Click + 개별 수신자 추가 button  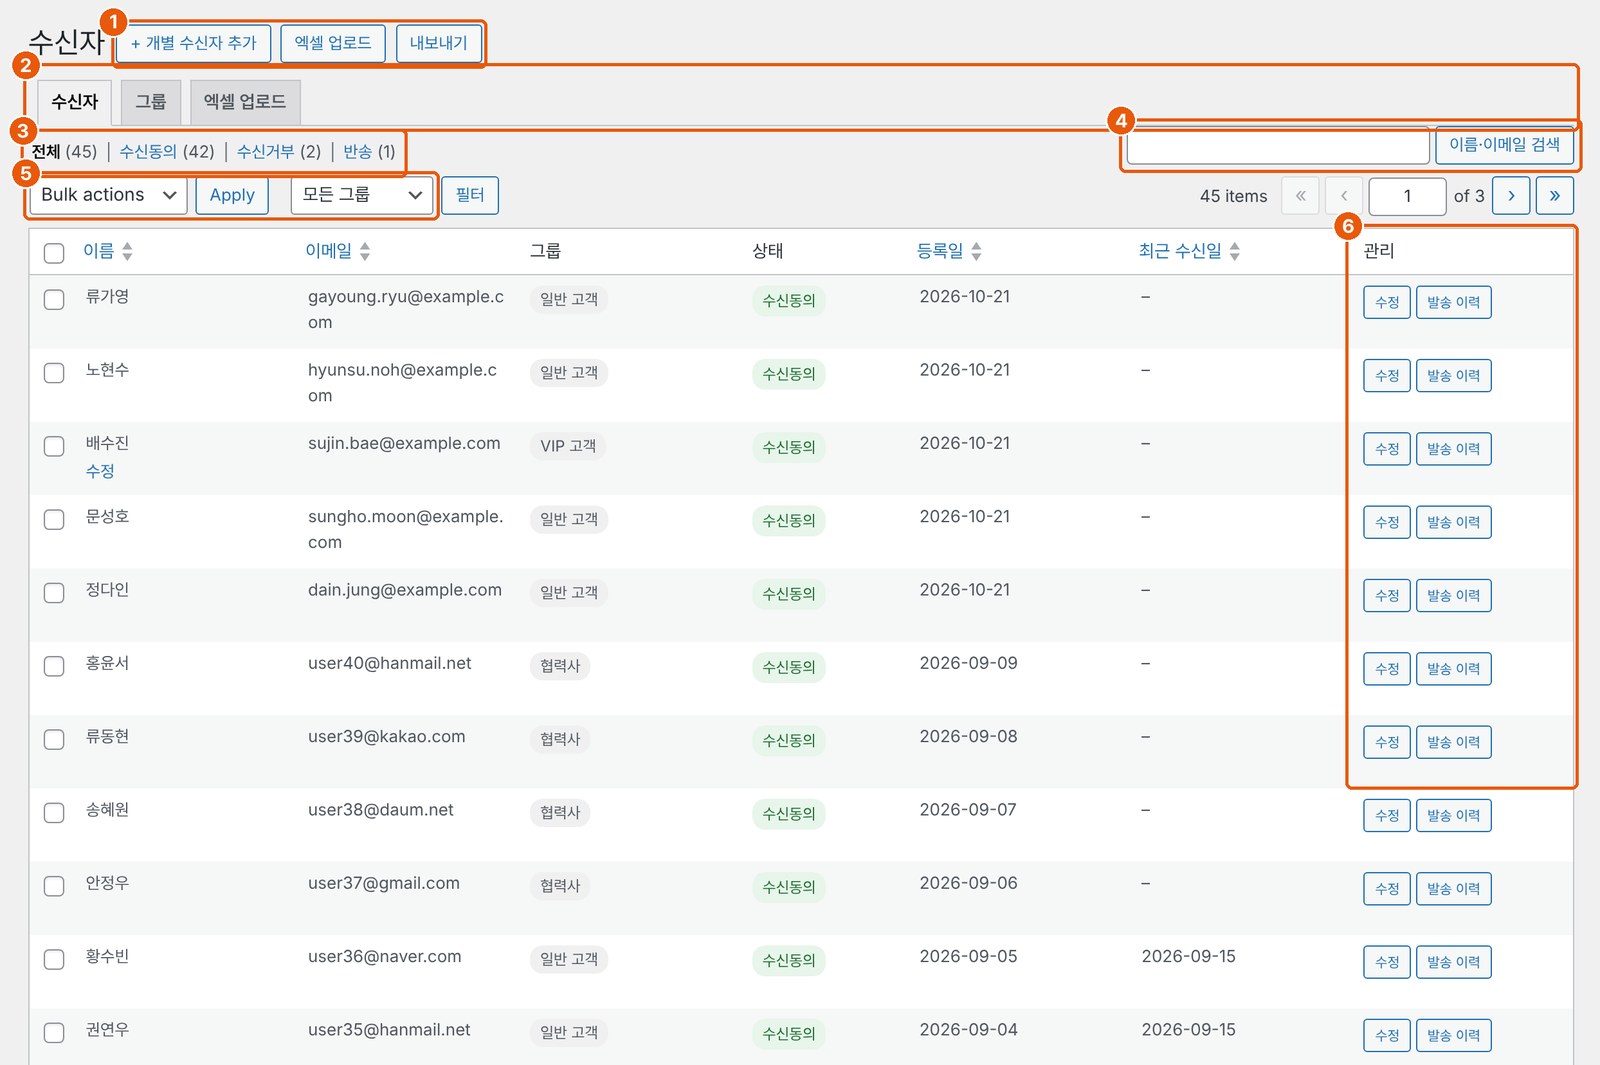click(194, 43)
